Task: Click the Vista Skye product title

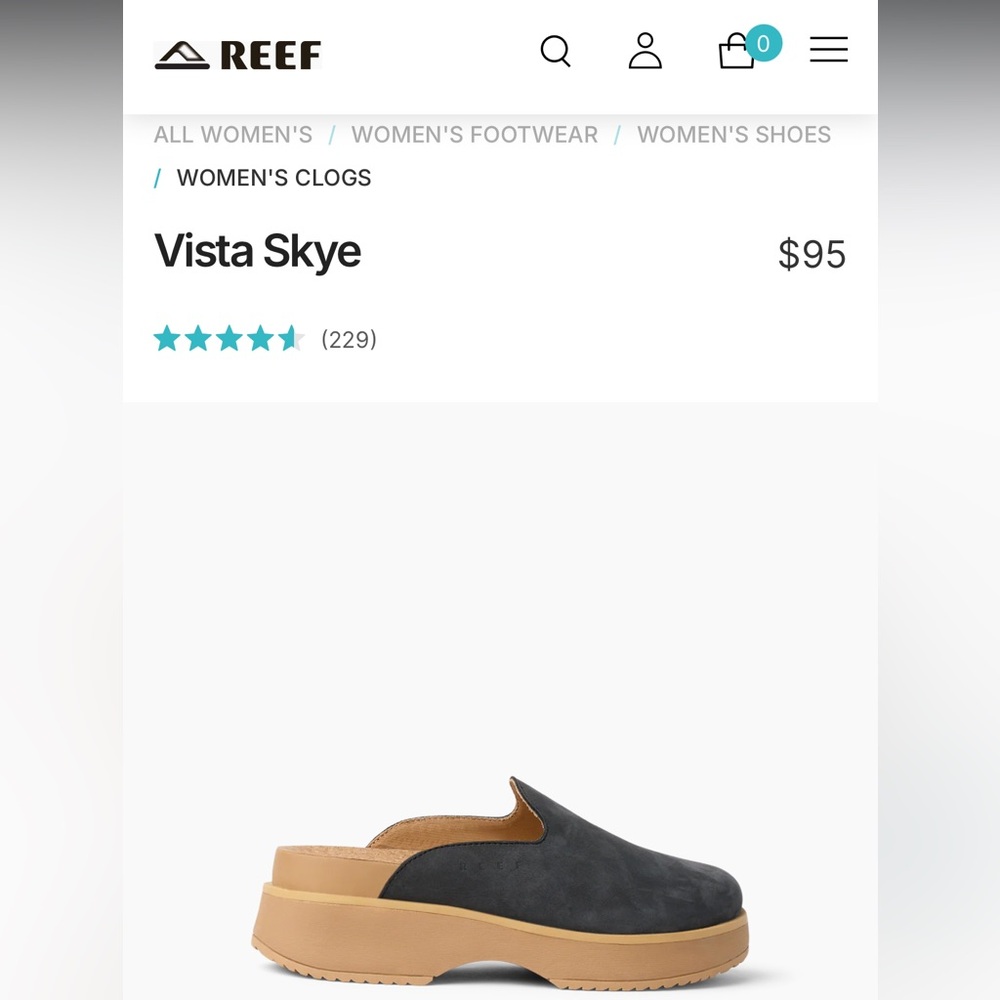Action: [256, 251]
